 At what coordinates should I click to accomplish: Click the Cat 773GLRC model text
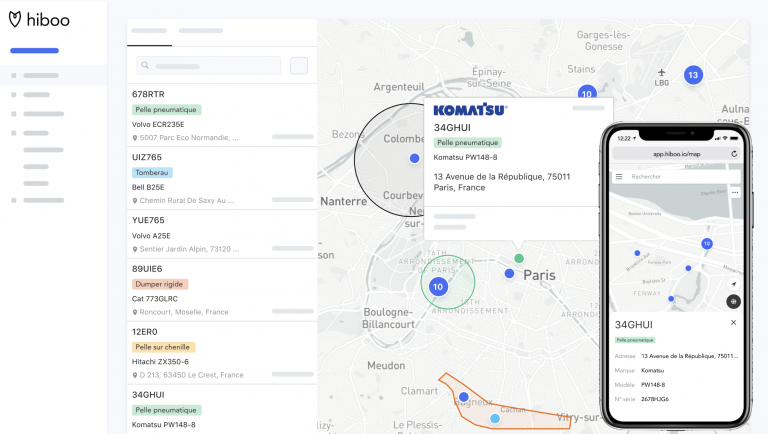point(155,299)
